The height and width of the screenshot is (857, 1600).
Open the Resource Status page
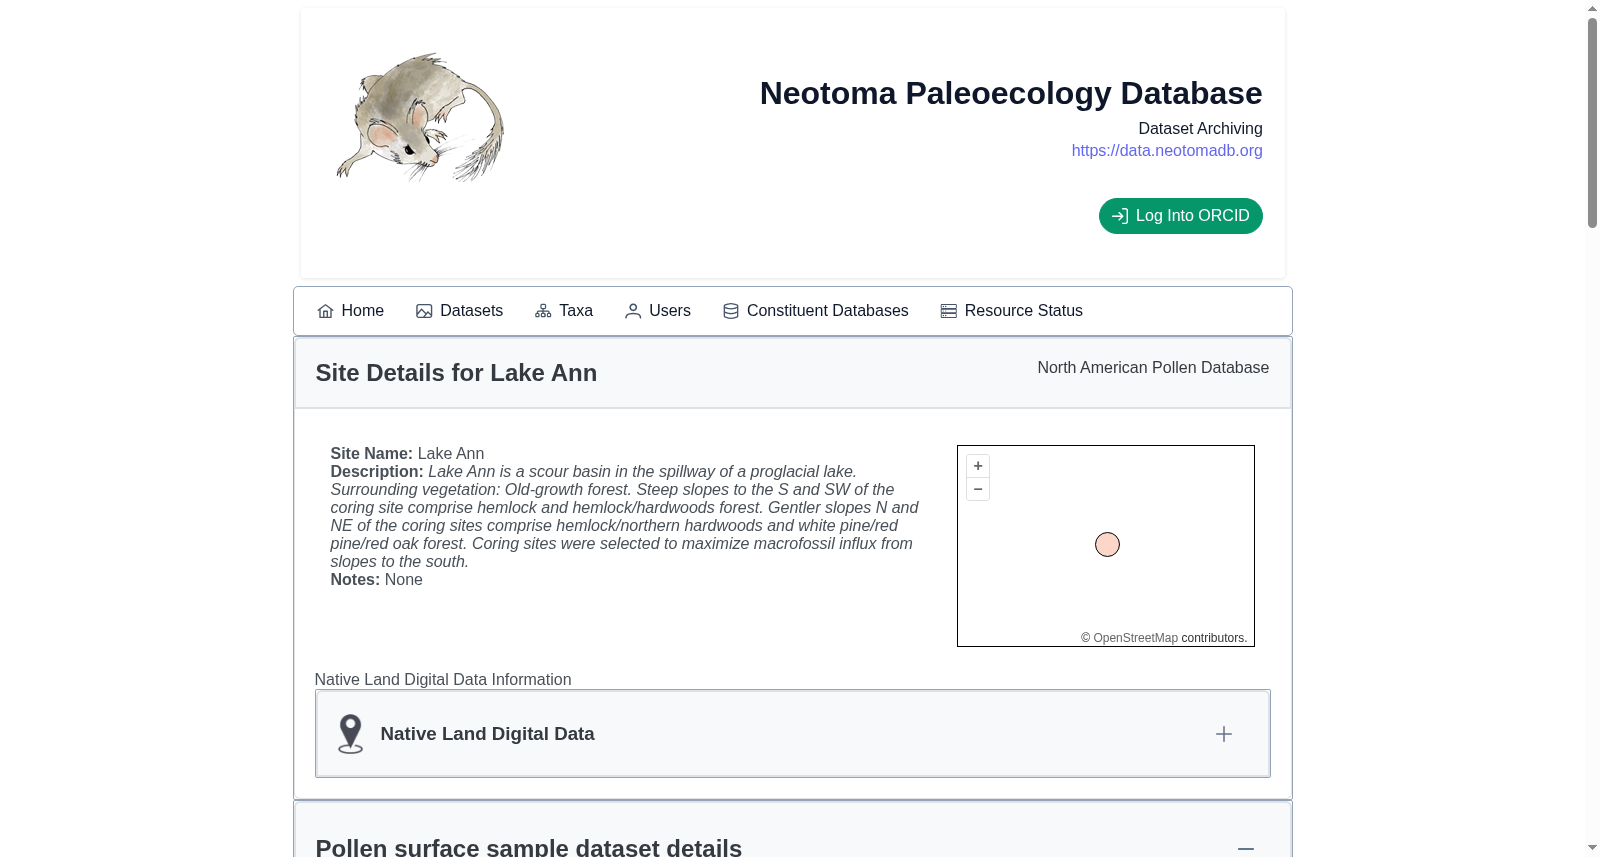tap(1012, 311)
